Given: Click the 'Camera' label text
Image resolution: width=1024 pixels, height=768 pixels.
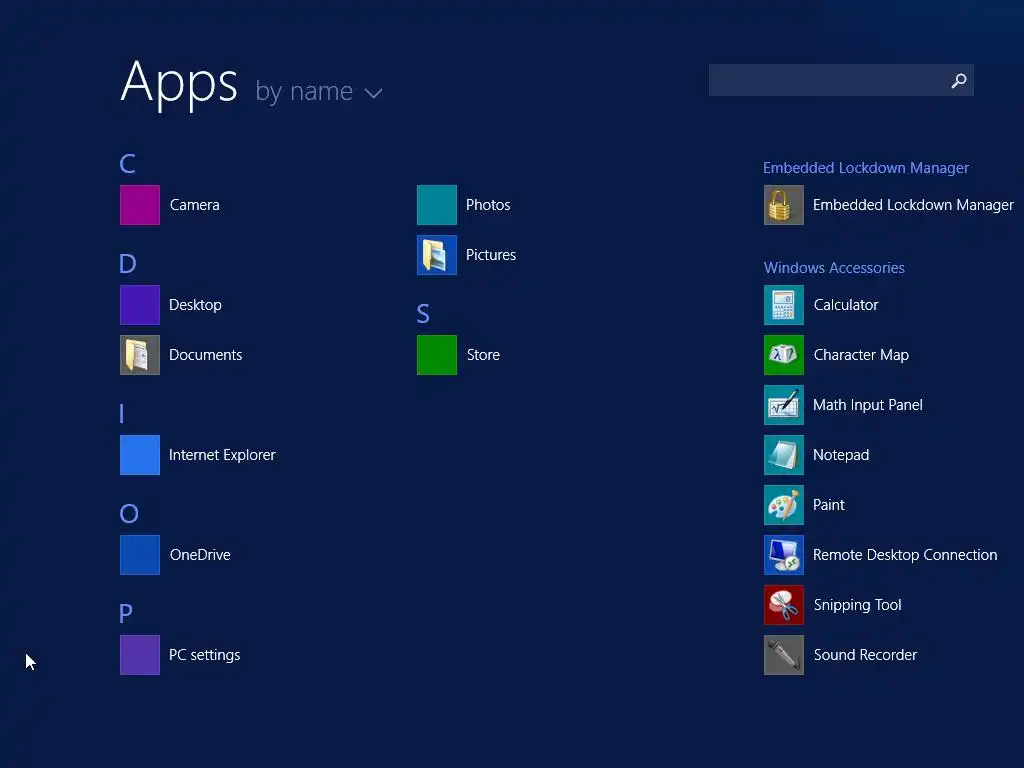Looking at the screenshot, I should click(195, 205).
